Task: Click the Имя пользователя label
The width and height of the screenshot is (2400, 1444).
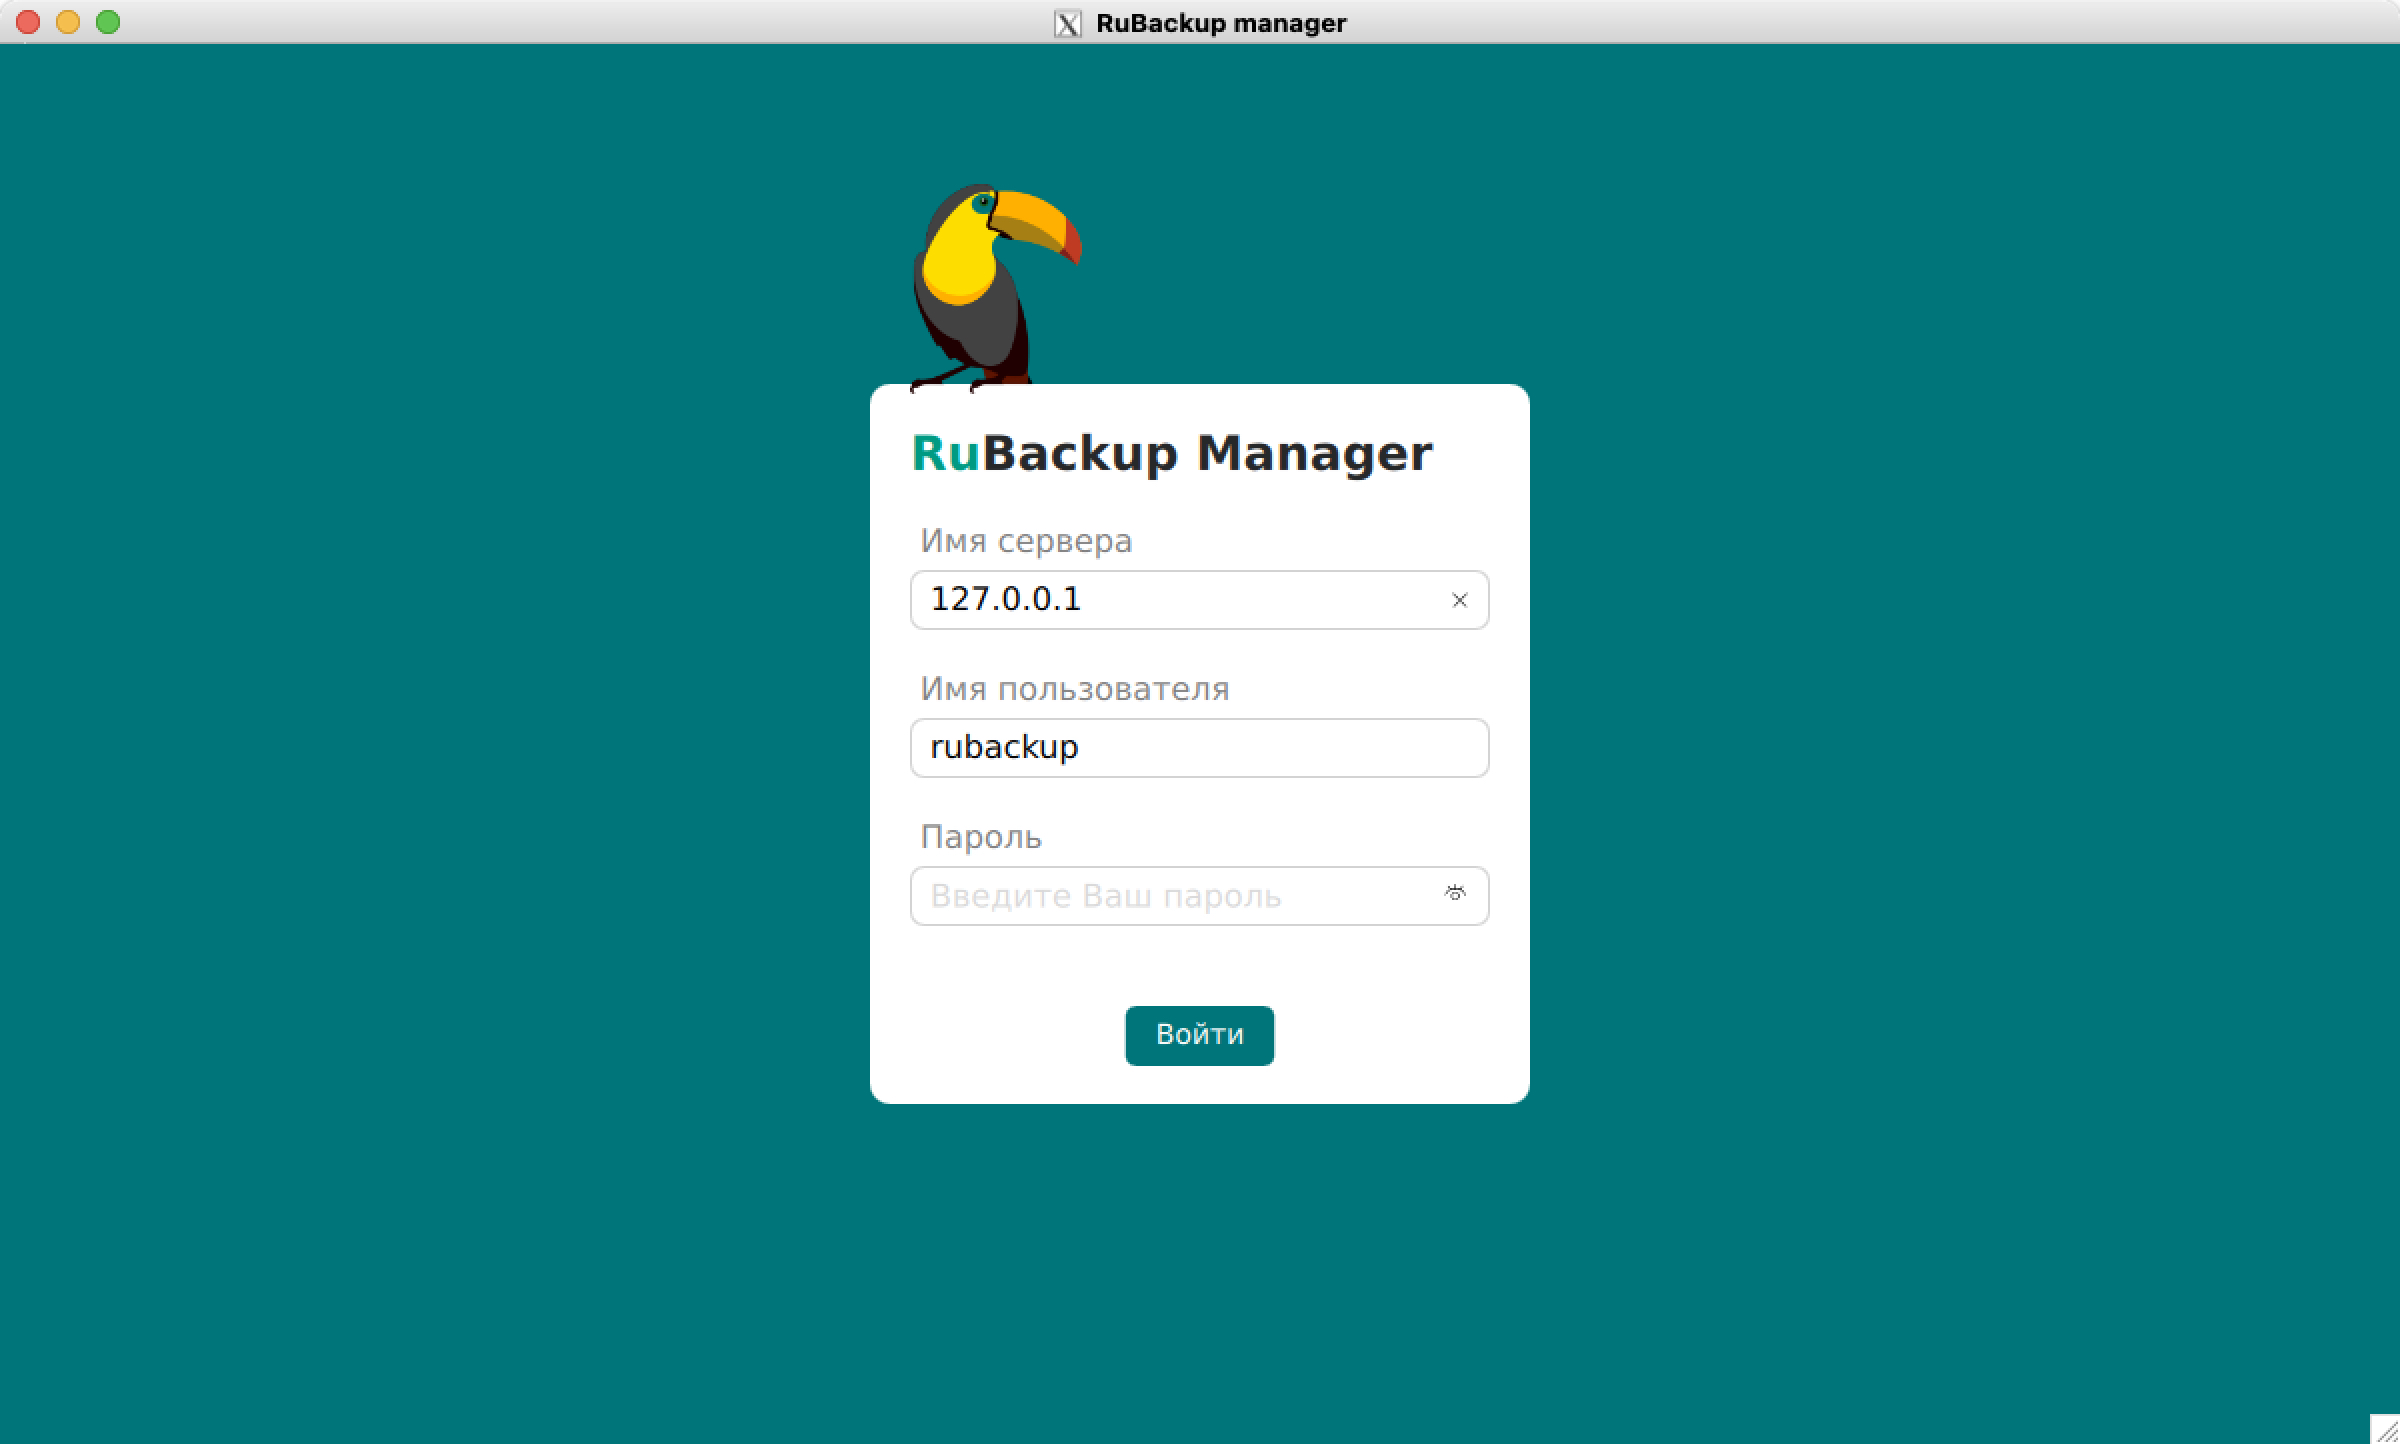Action: (1074, 689)
